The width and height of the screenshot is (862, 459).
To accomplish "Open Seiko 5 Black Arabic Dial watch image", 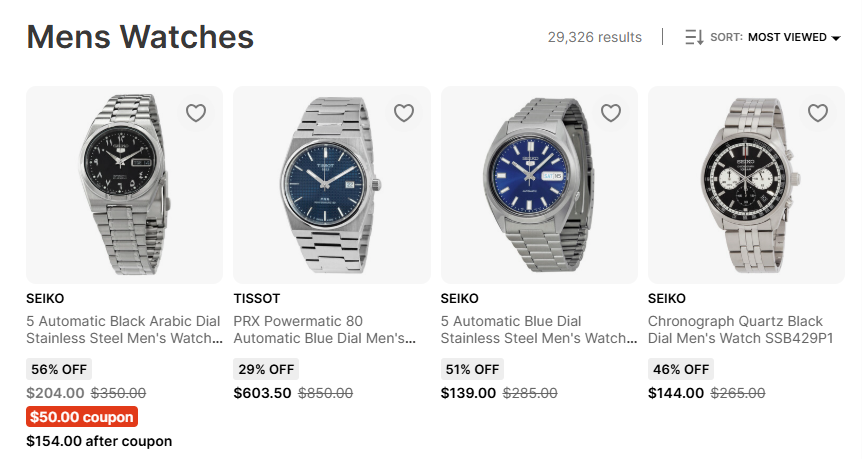I will coord(124,185).
